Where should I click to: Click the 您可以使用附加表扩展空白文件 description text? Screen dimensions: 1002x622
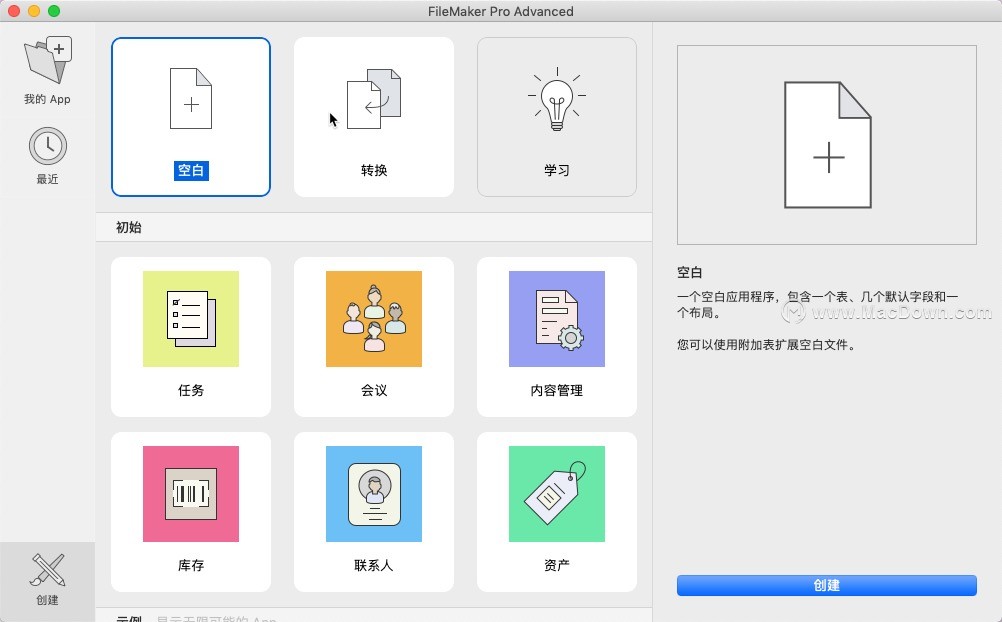tap(766, 345)
